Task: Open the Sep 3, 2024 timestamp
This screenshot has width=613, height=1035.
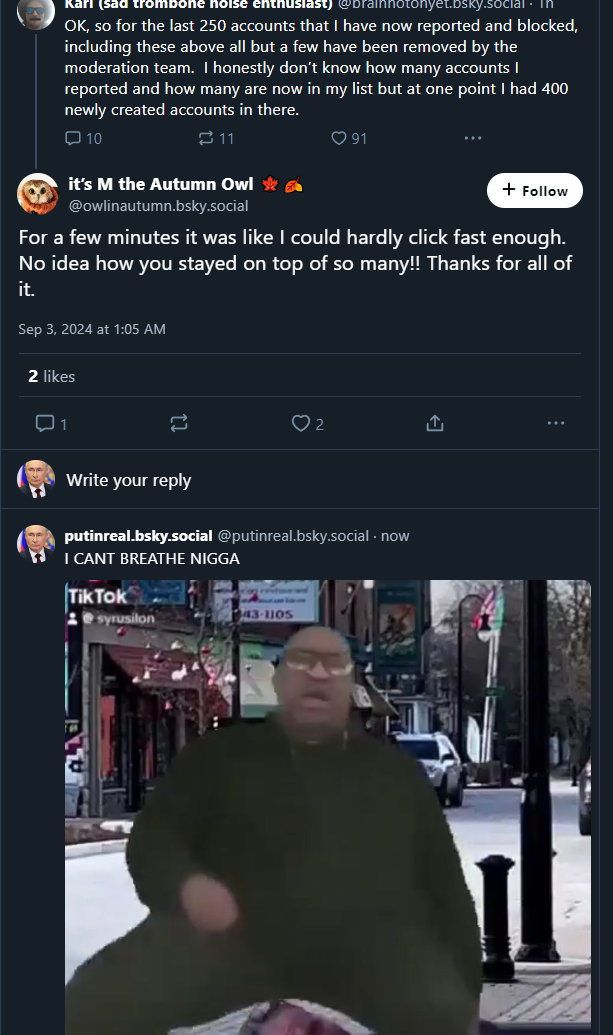Action: [92, 329]
